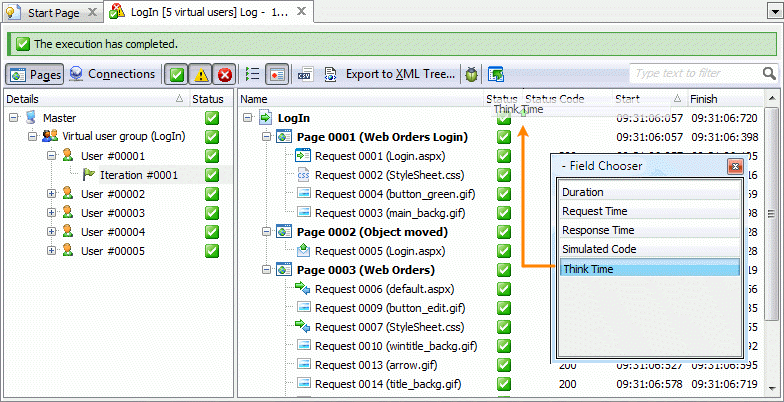Collapse the Master node
Viewport: 784px width, 402px height.
tap(14, 118)
